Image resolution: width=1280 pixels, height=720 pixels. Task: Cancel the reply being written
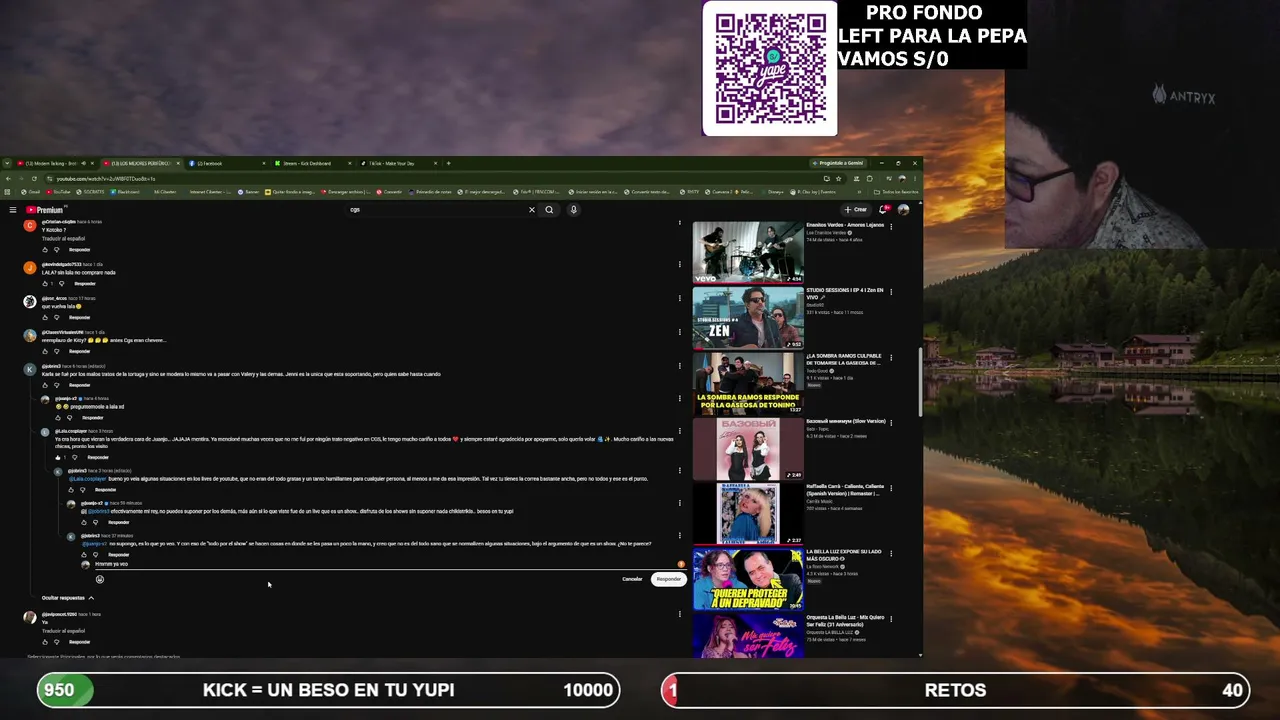click(x=632, y=579)
